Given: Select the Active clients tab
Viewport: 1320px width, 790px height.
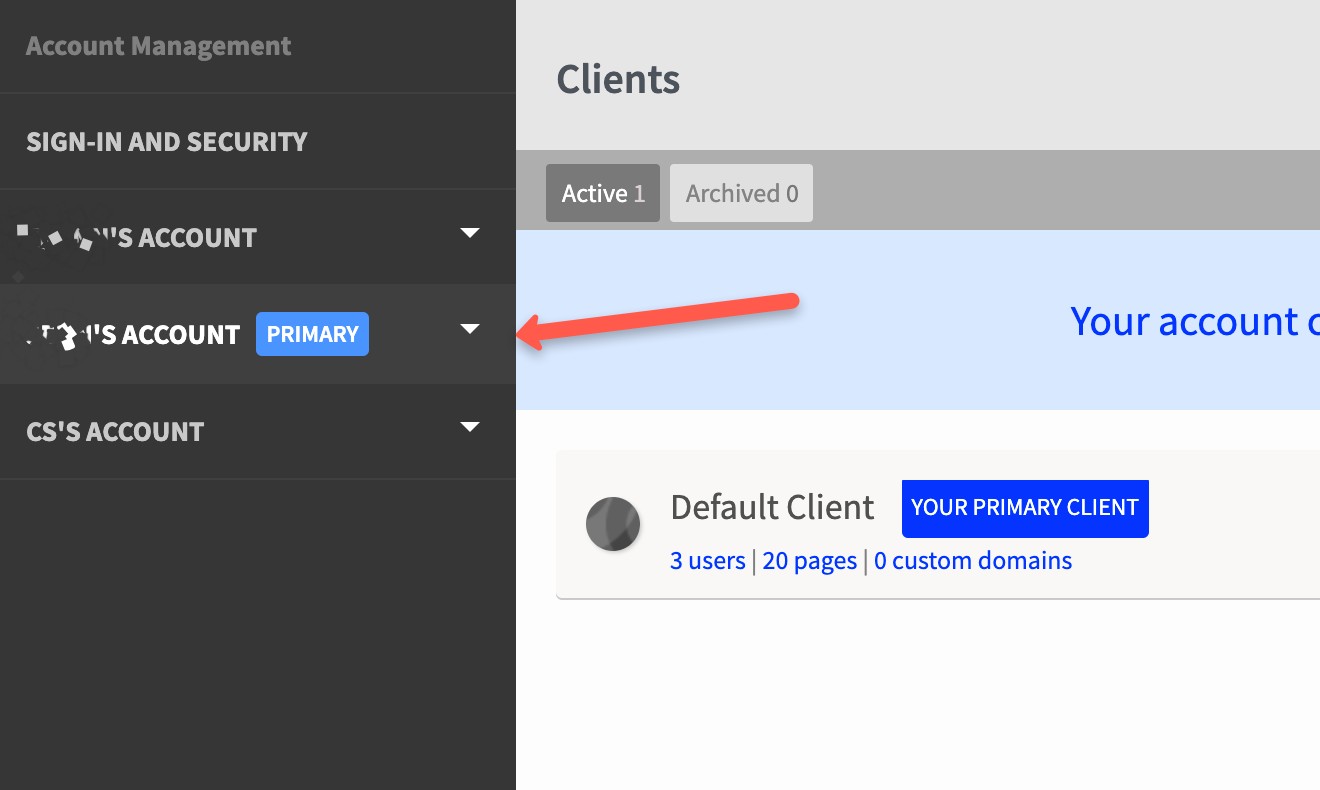Looking at the screenshot, I should (603, 193).
